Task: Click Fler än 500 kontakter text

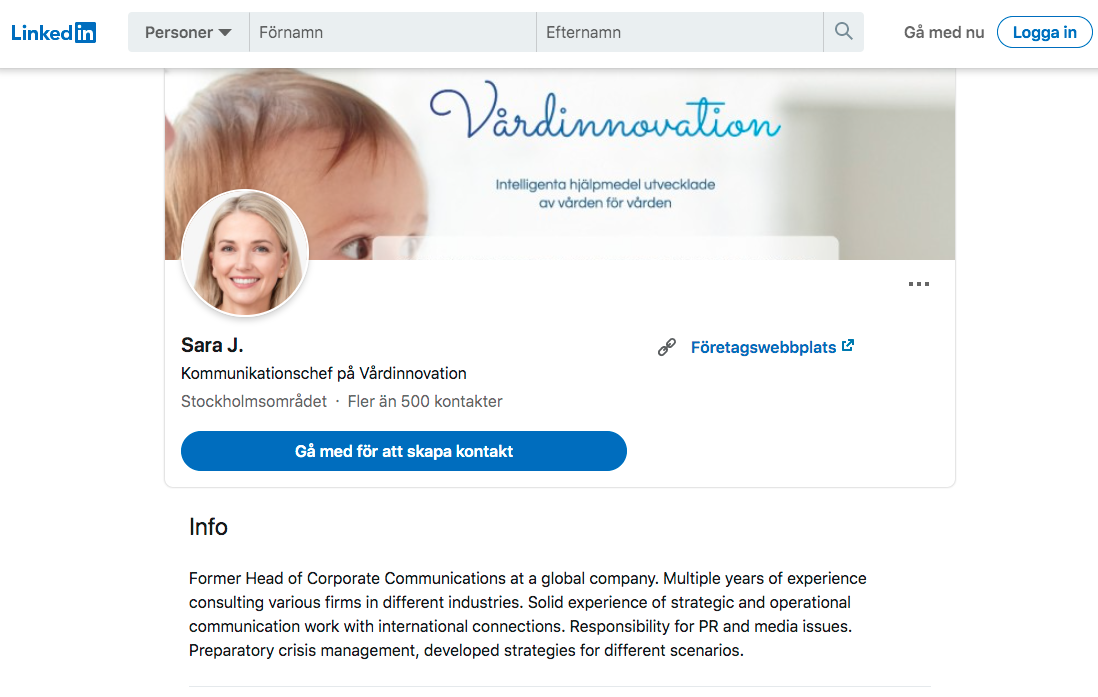Action: pyautogui.click(x=425, y=401)
